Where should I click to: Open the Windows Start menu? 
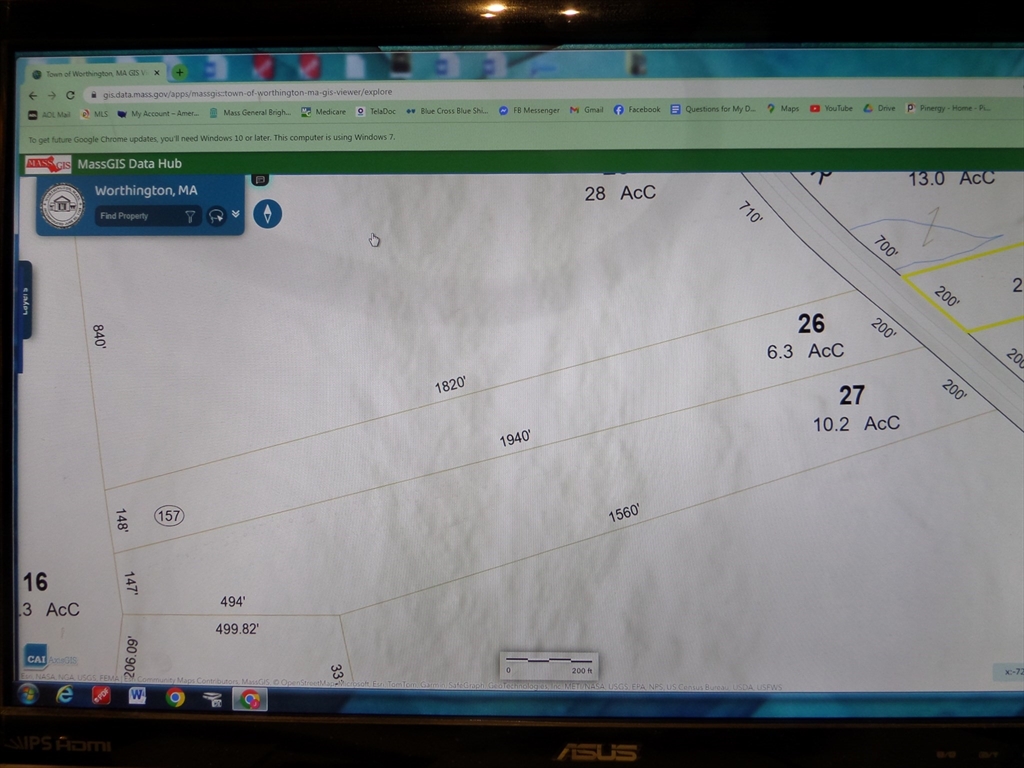pos(27,694)
